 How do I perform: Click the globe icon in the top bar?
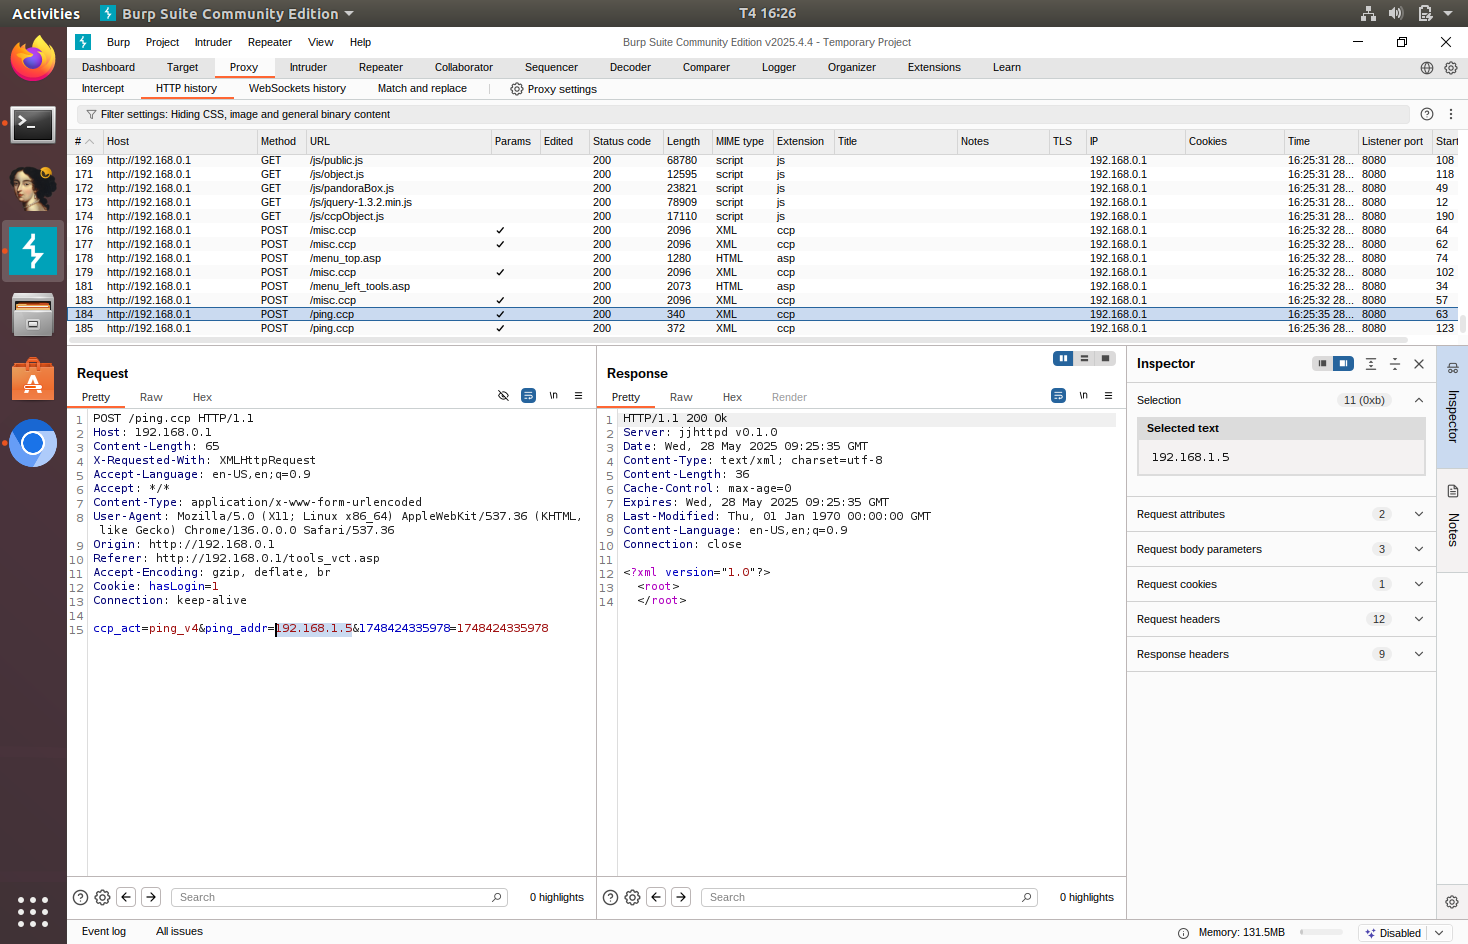[1427, 68]
